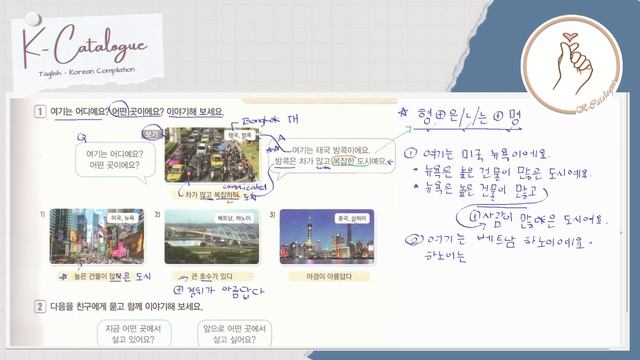Image resolution: width=640 pixels, height=360 pixels.
Task: Select the 'Taglish - Korean Compilation' subtitle
Action: click(x=87, y=72)
